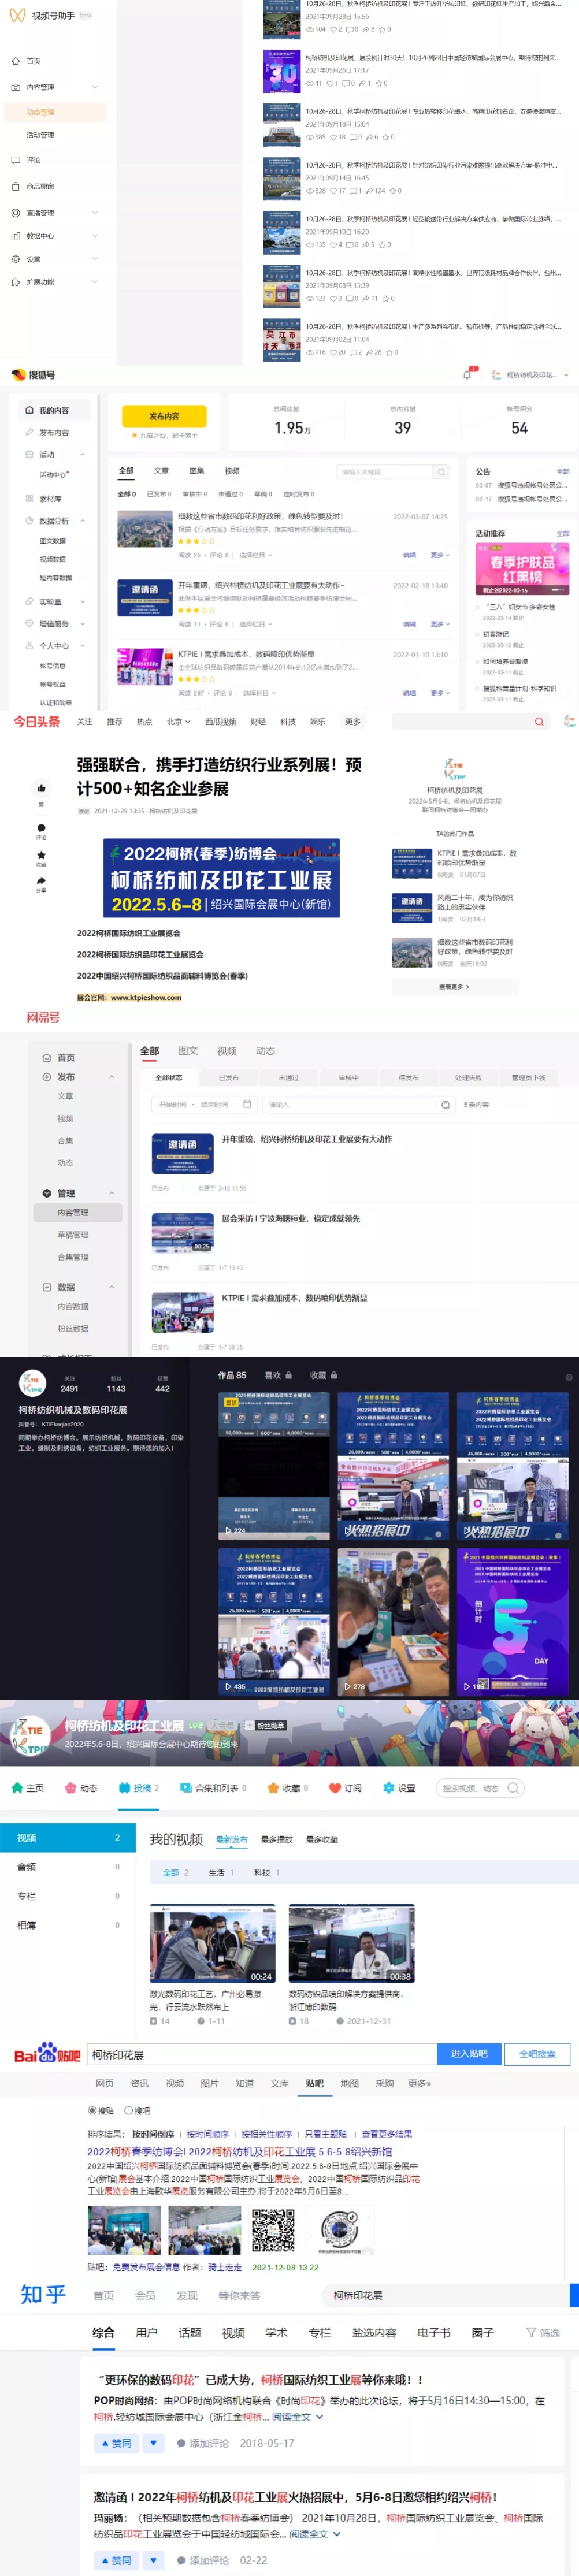Click the 春季护肤品红黑榜 activity banner
The image size is (579, 2576).
pyautogui.click(x=521, y=569)
